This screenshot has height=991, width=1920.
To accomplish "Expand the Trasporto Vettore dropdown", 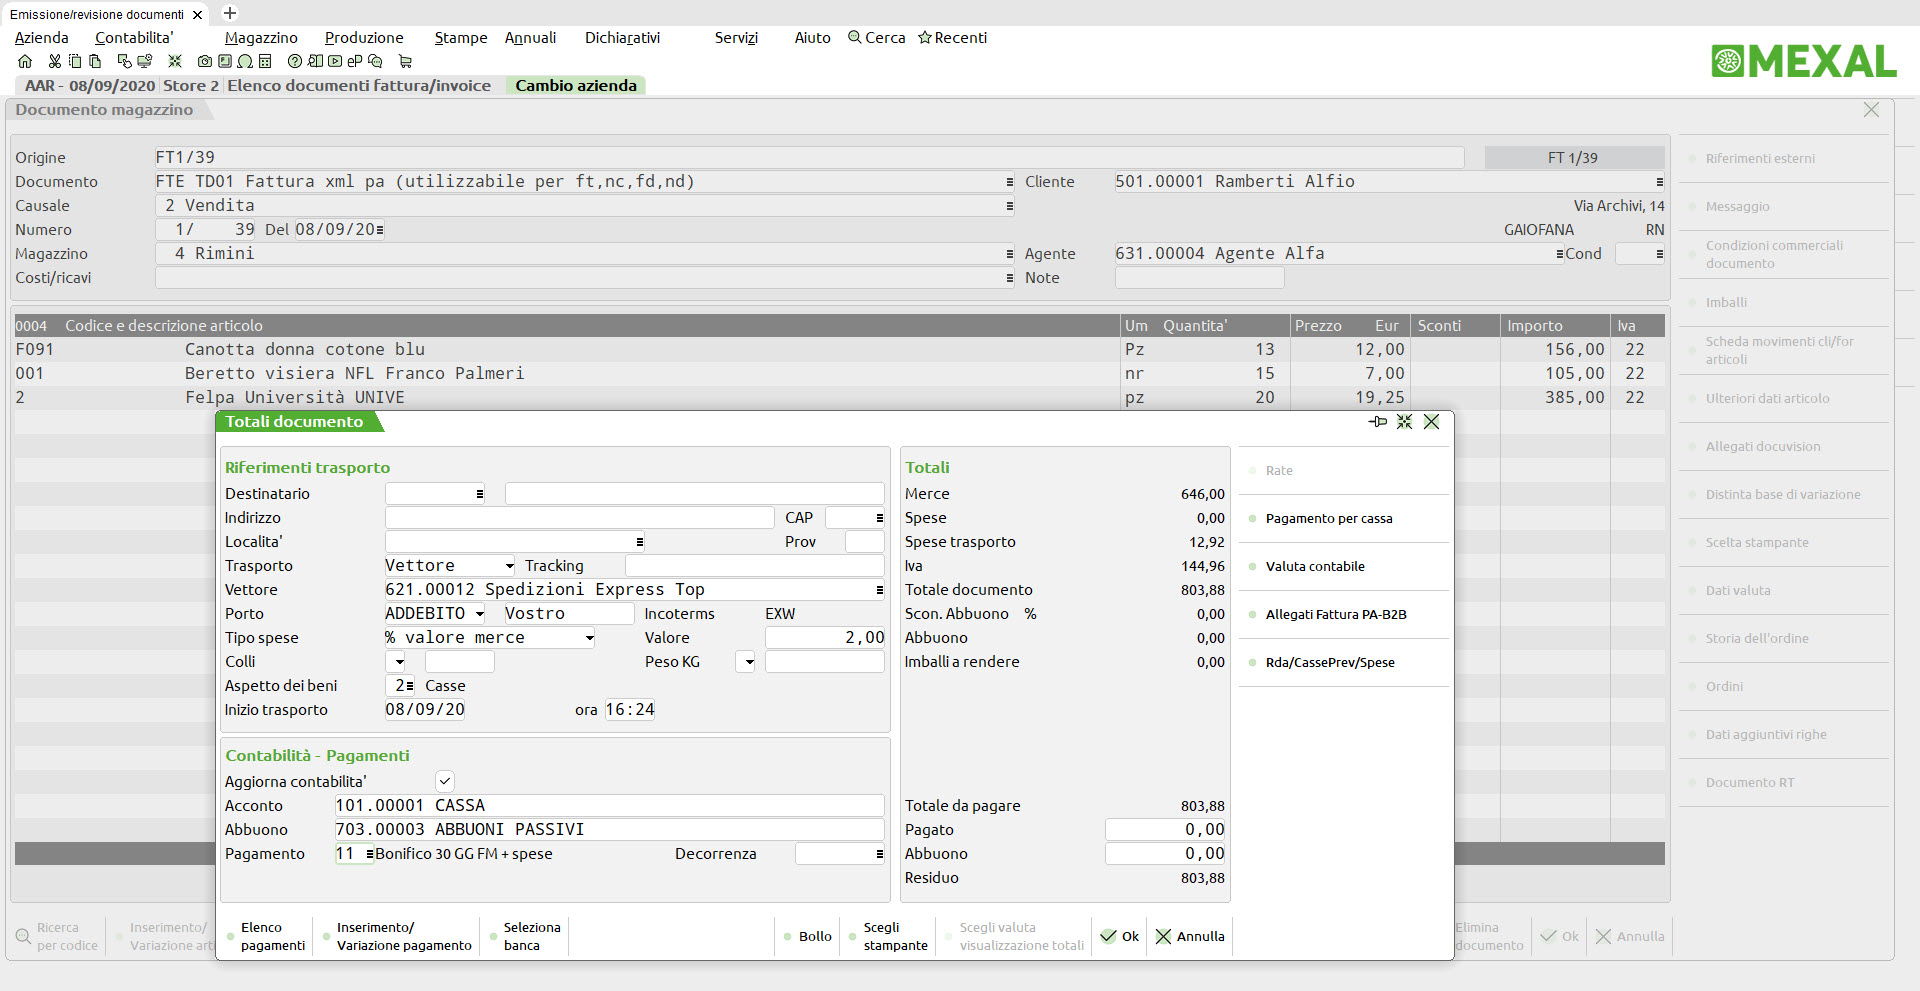I will (x=509, y=566).
